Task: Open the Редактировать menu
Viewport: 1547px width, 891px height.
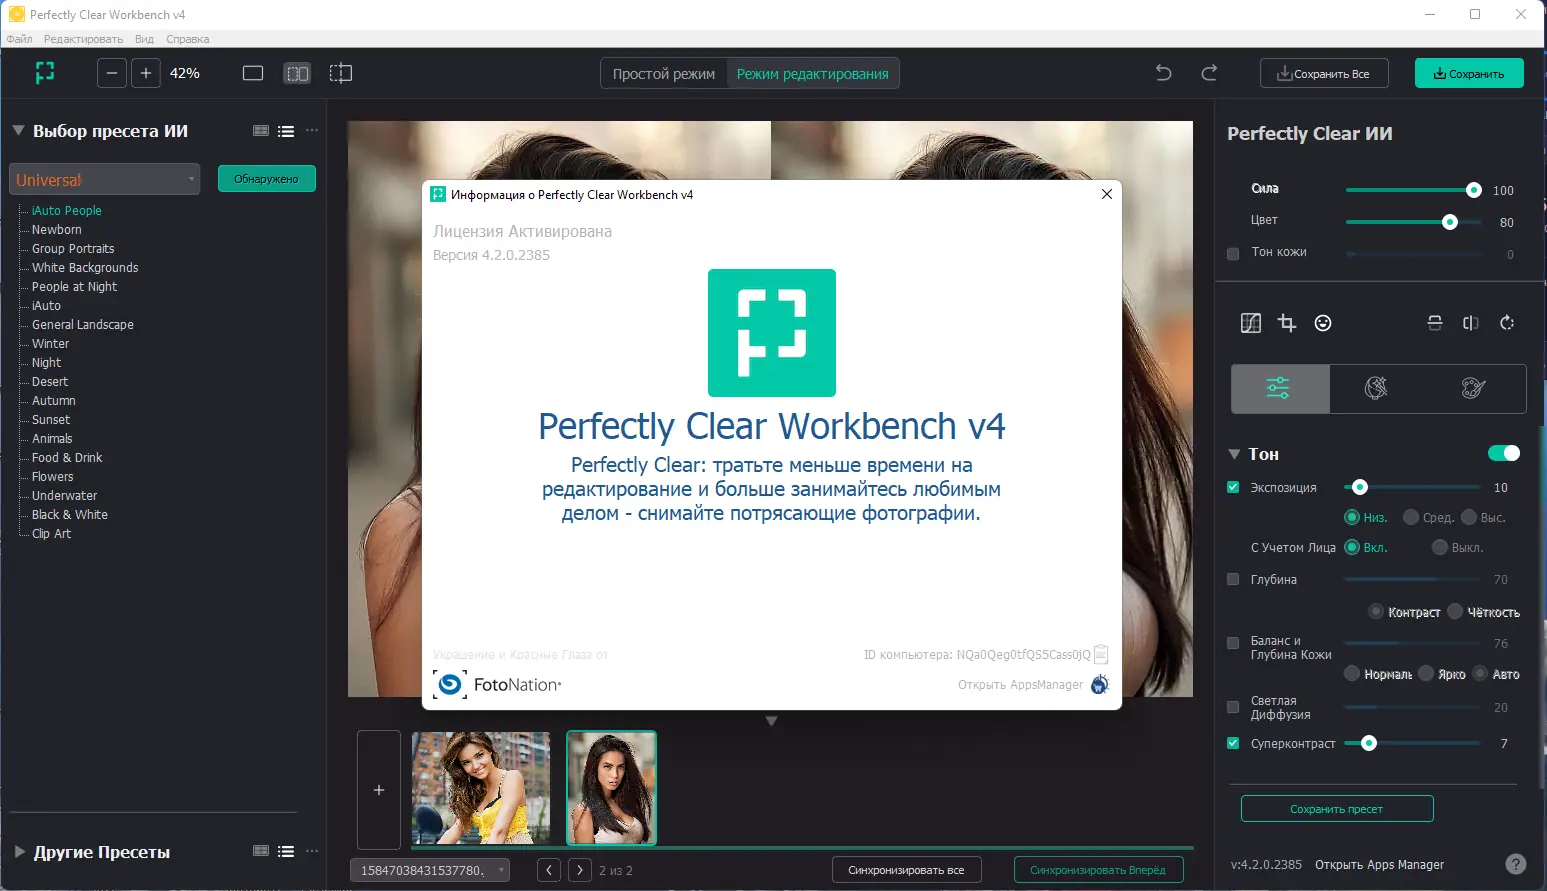Action: [x=83, y=39]
